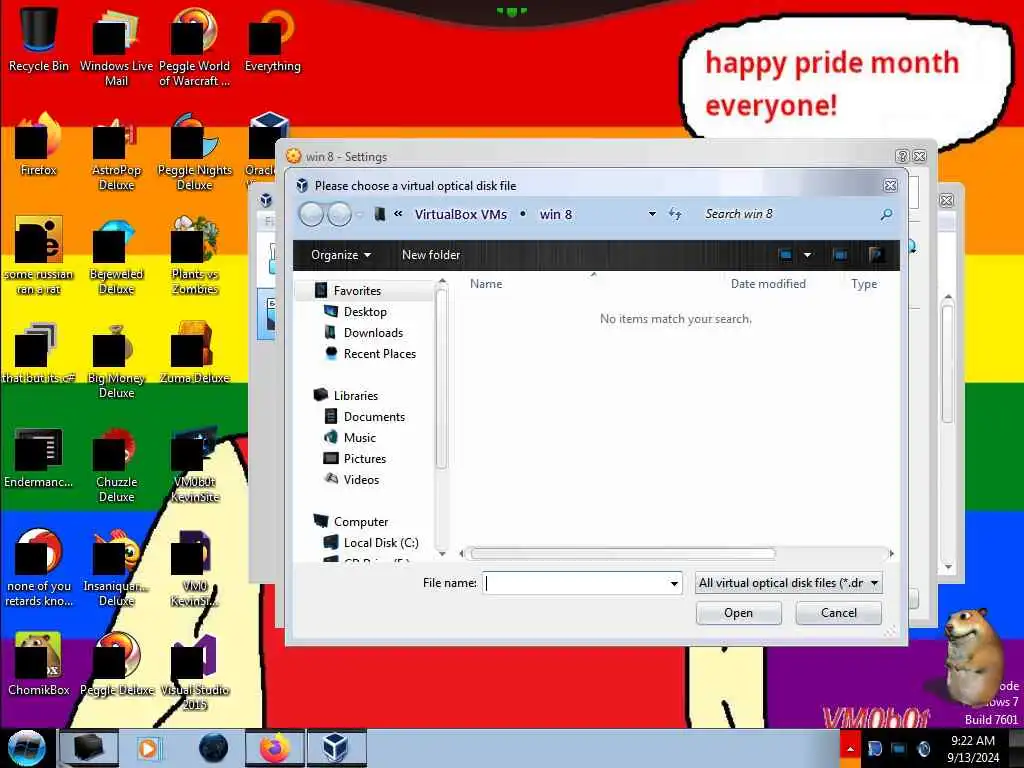Select Documents library
This screenshot has width=1024, height=768.
(x=374, y=417)
